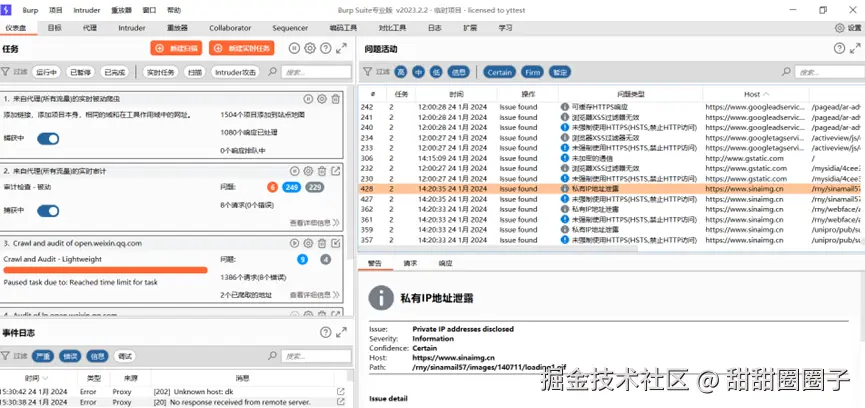Click search field in 事件日志 panel
The width and height of the screenshot is (865, 408).
pyautogui.click(x=316, y=356)
